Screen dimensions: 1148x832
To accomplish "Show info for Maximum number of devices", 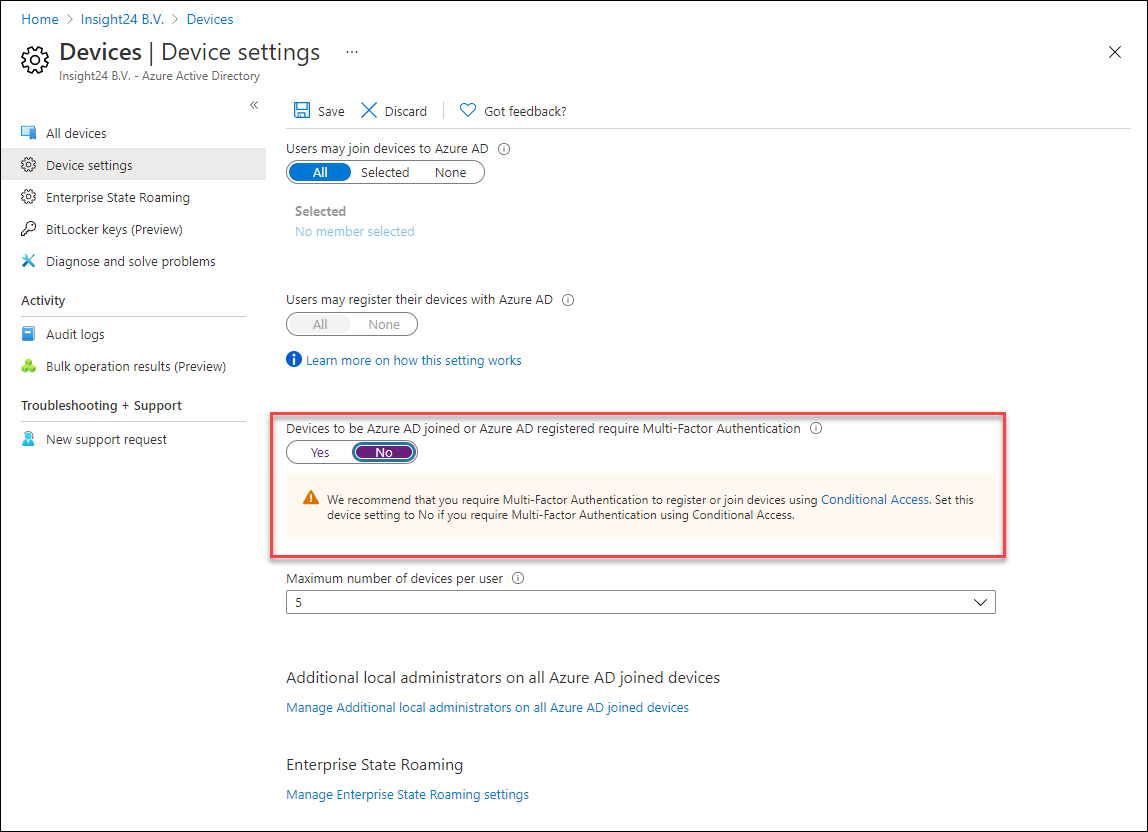I will (x=518, y=578).
